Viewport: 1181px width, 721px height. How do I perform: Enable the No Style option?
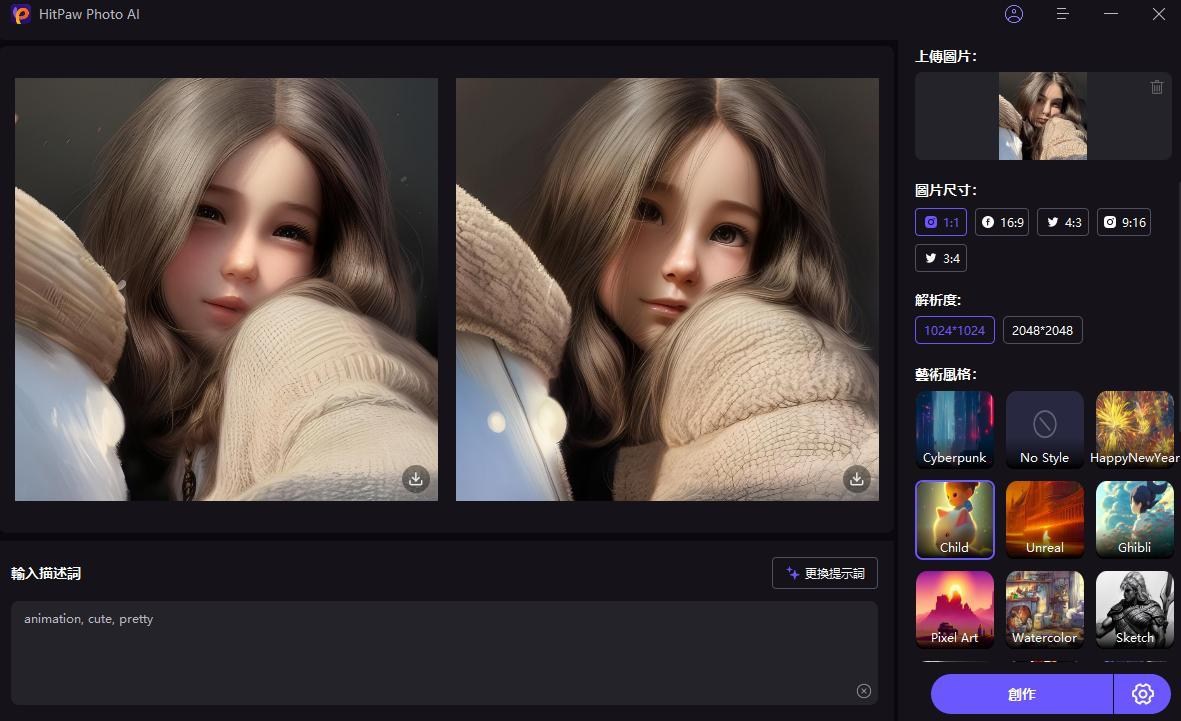[1044, 428]
